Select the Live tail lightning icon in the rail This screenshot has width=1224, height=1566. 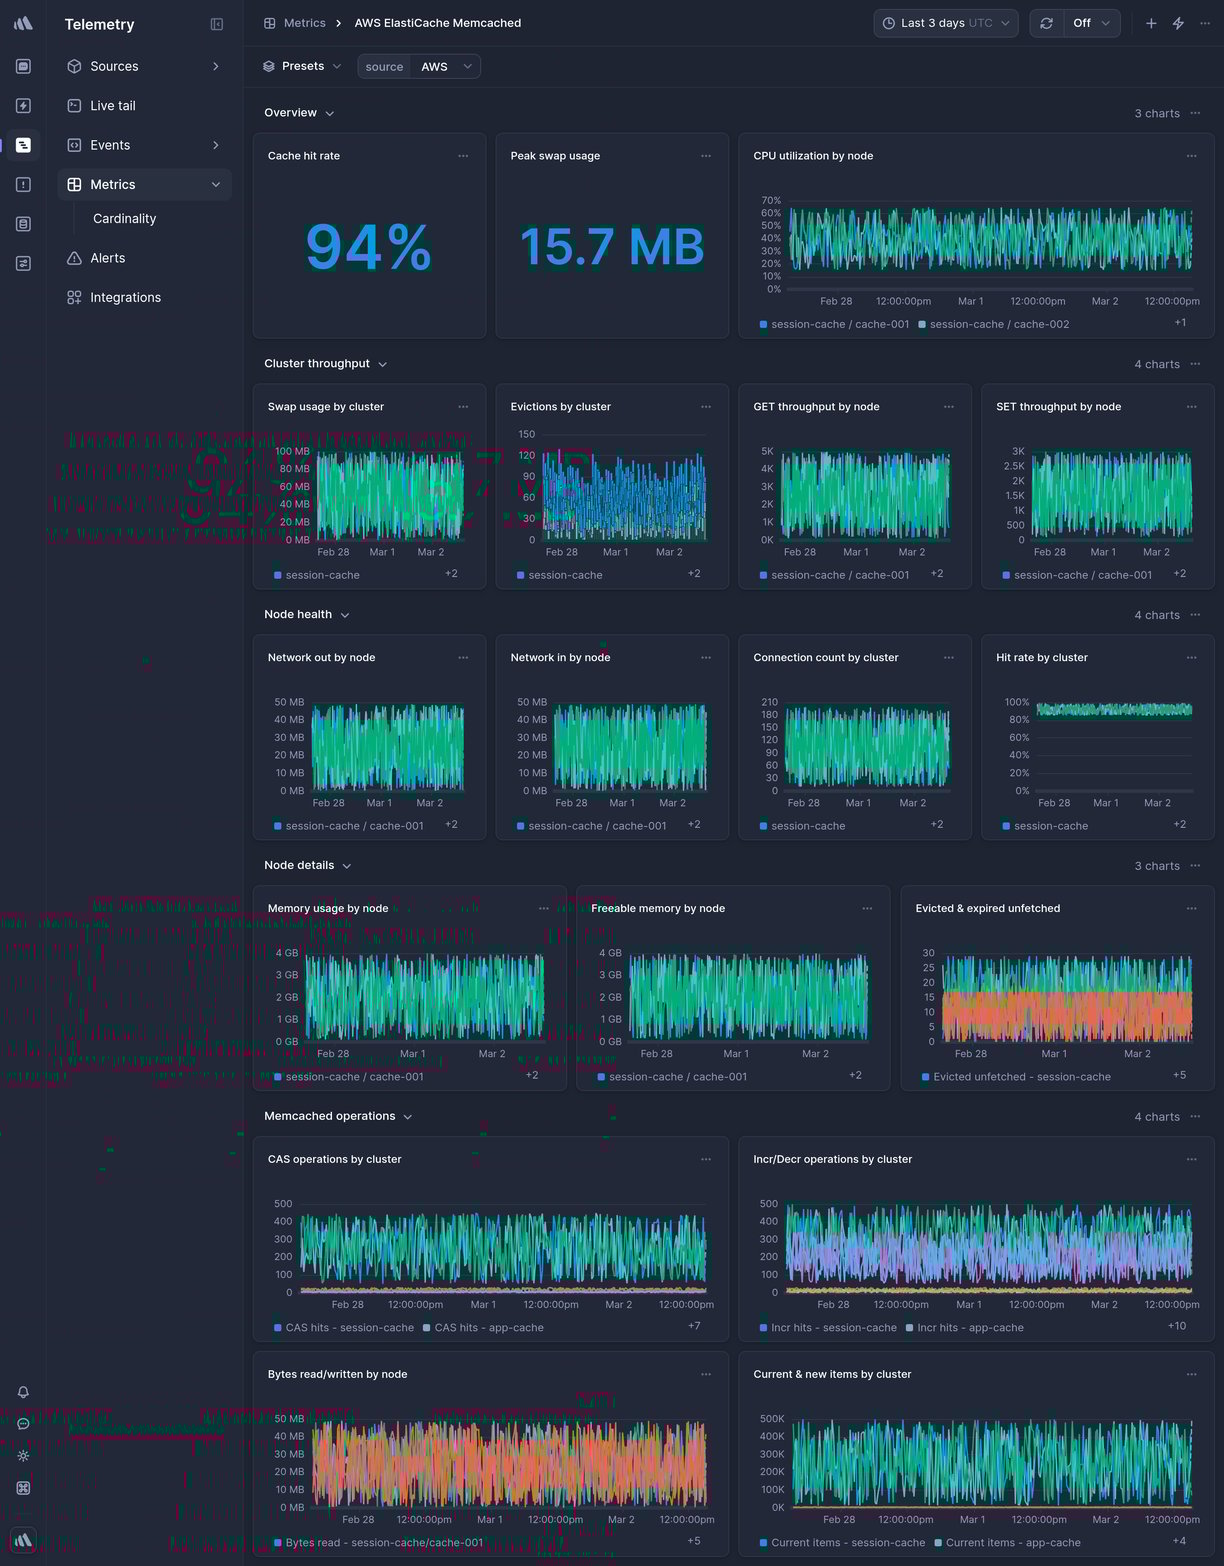(x=23, y=105)
